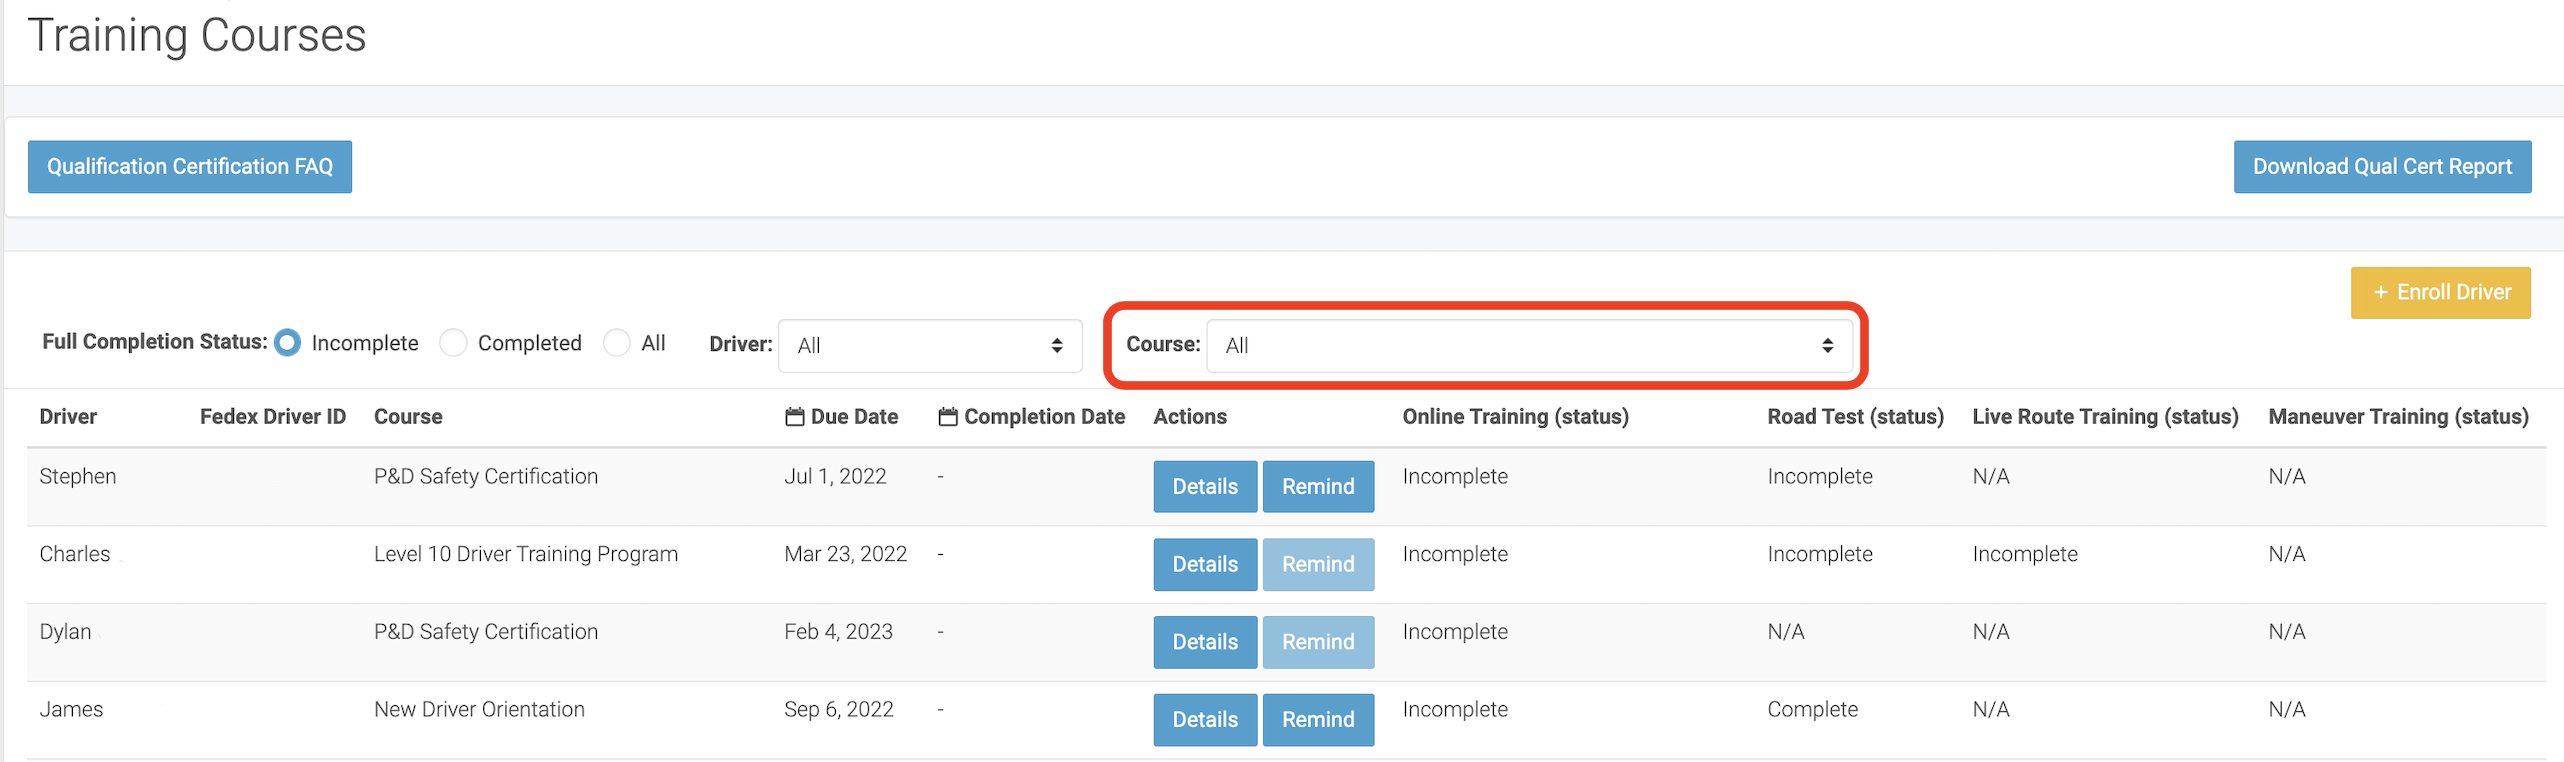Click the Feb 4, 2023 due date

pyautogui.click(x=838, y=633)
